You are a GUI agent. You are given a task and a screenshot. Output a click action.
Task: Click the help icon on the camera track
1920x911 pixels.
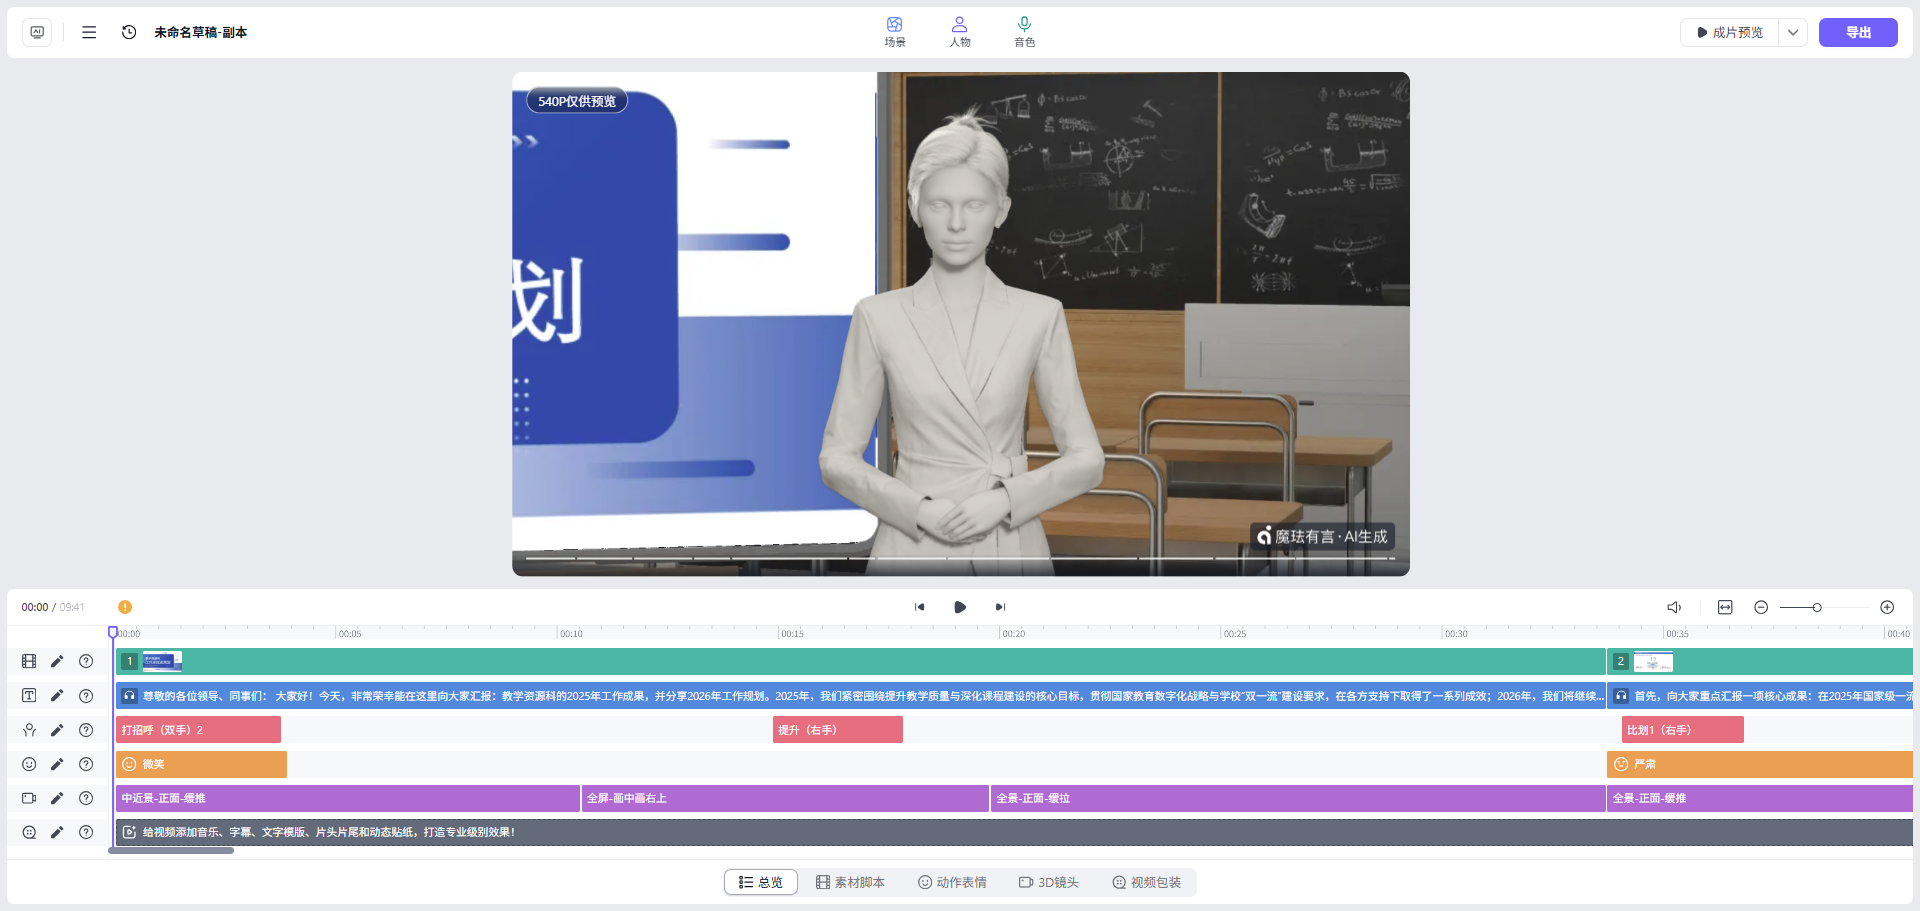(x=86, y=798)
